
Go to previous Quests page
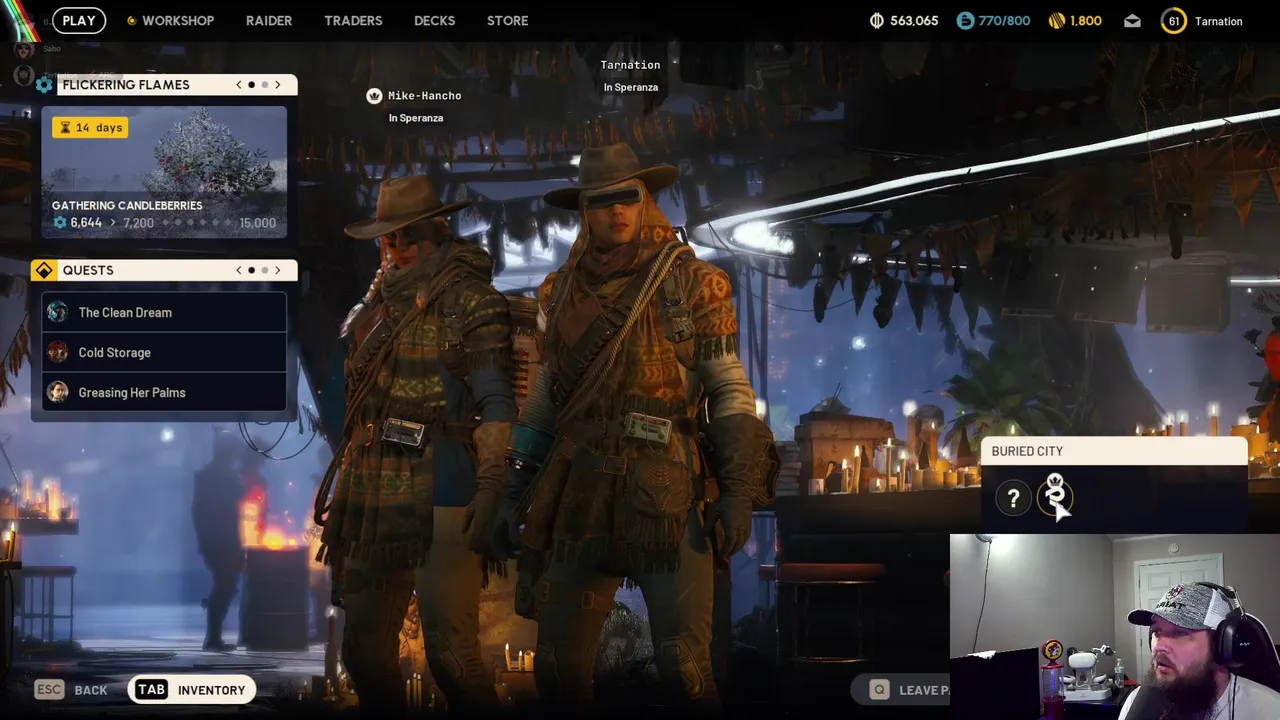click(x=238, y=270)
